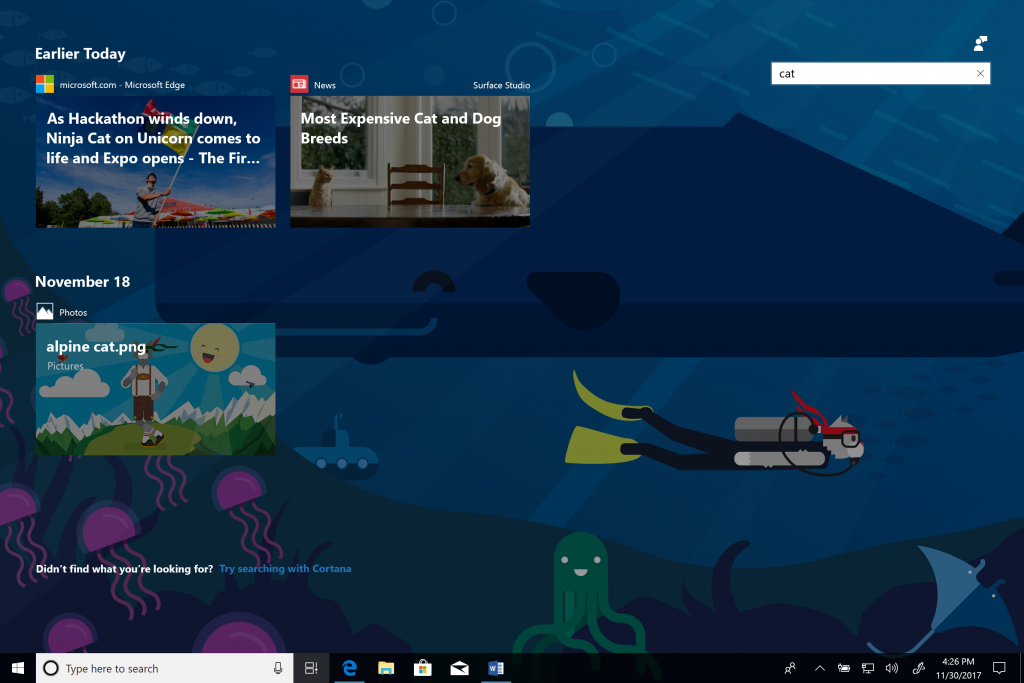Open Most Expensive Cat and Dog Breeds card
1024x683 pixels.
pos(410,161)
